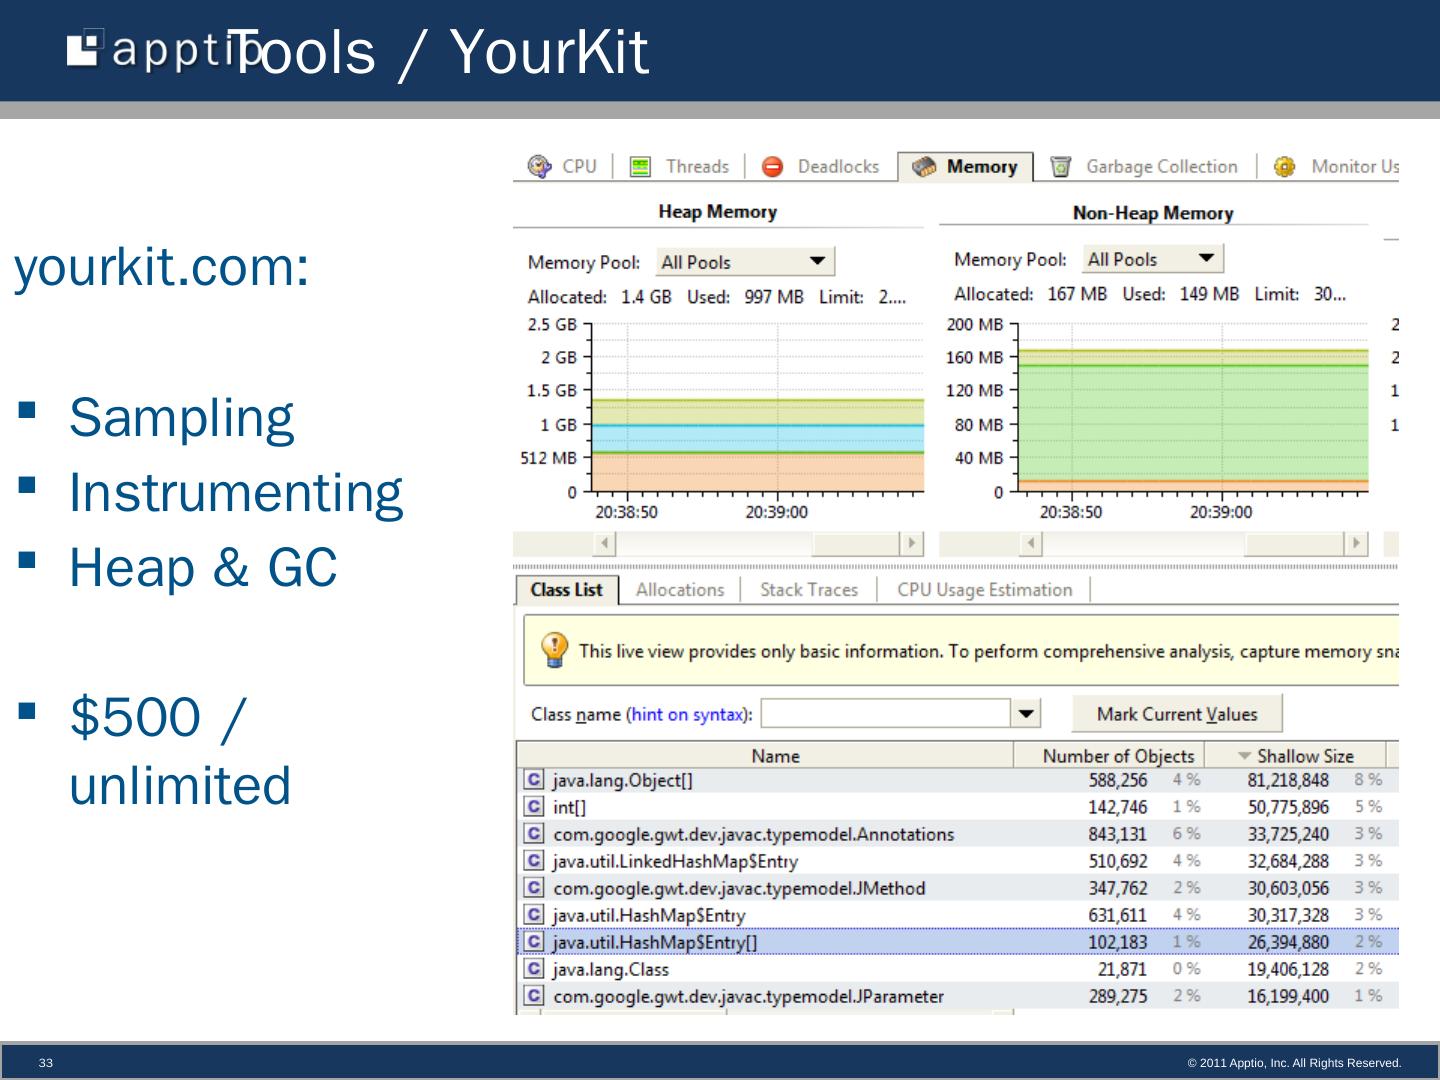Click class icon beside typemodel.Annotations
1440x1080 pixels.
point(534,834)
